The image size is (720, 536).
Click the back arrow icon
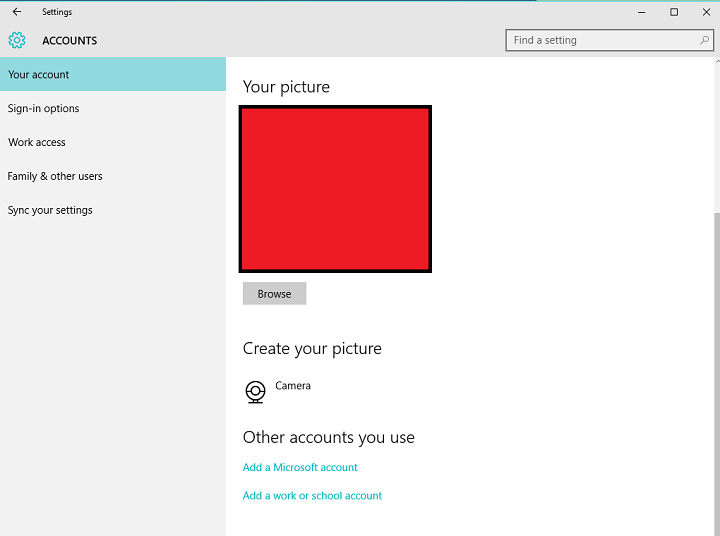(17, 12)
